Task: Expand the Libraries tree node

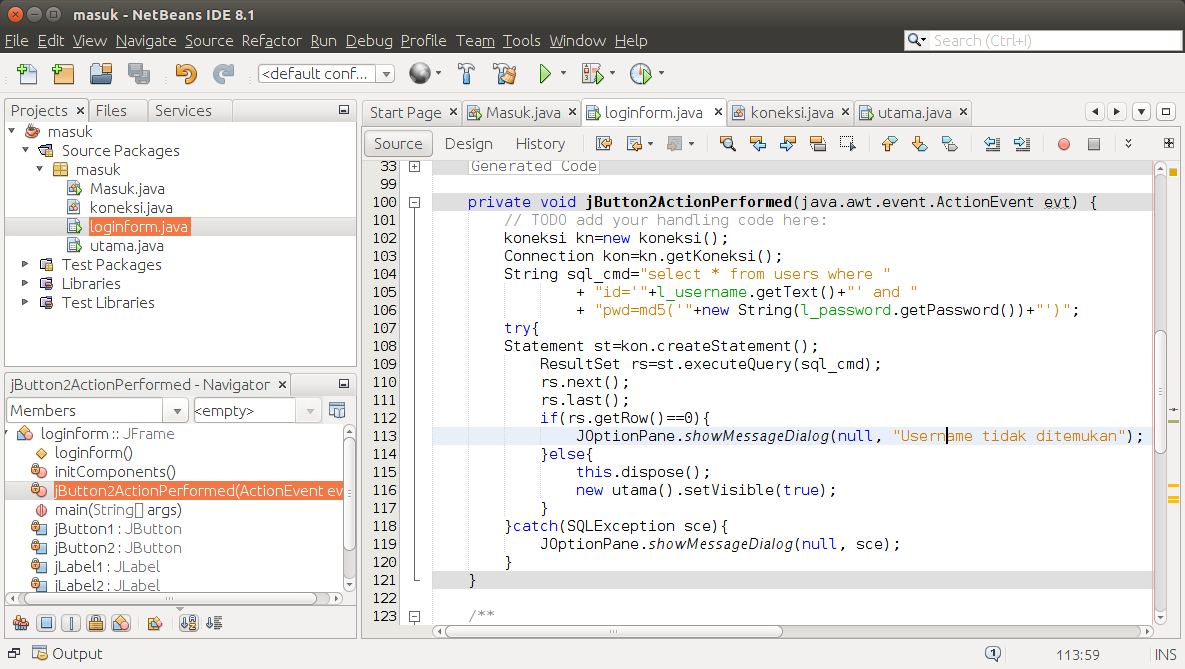Action: click(26, 284)
